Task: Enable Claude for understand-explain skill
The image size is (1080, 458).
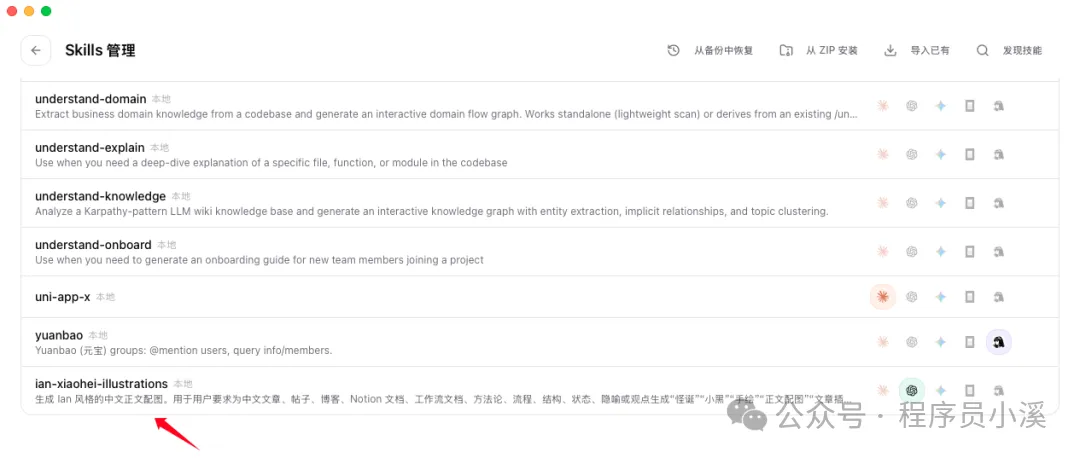Action: [882, 155]
